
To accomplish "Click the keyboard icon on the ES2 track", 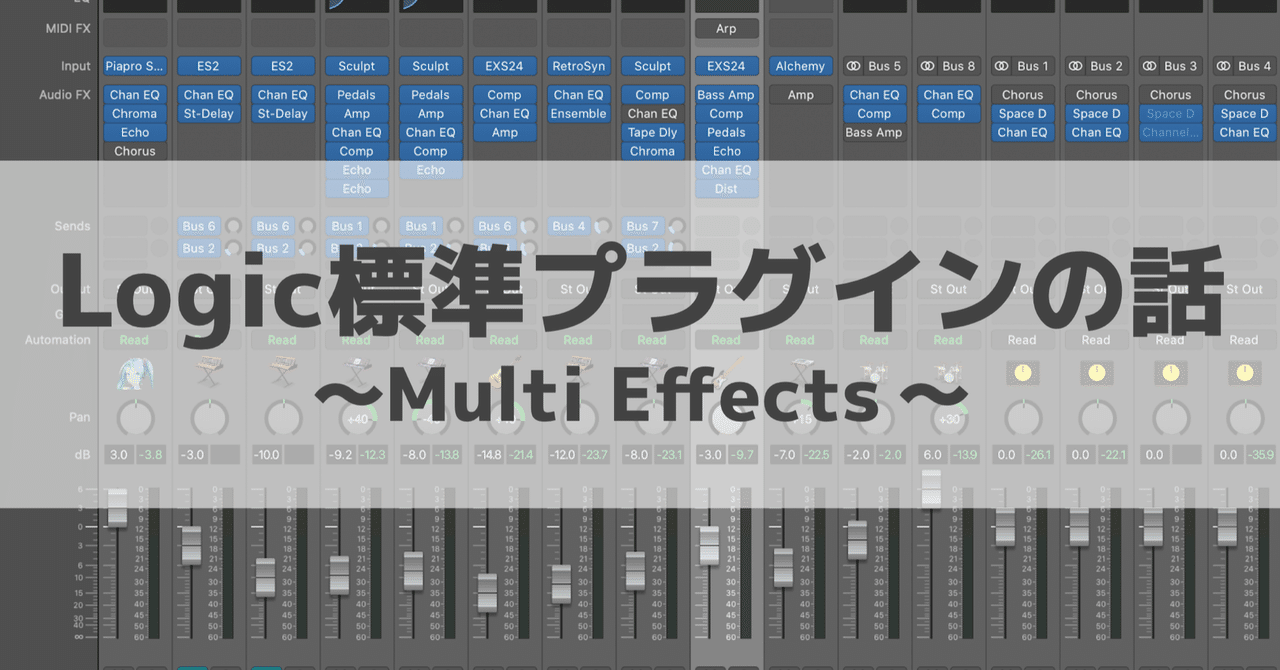I will click(209, 373).
